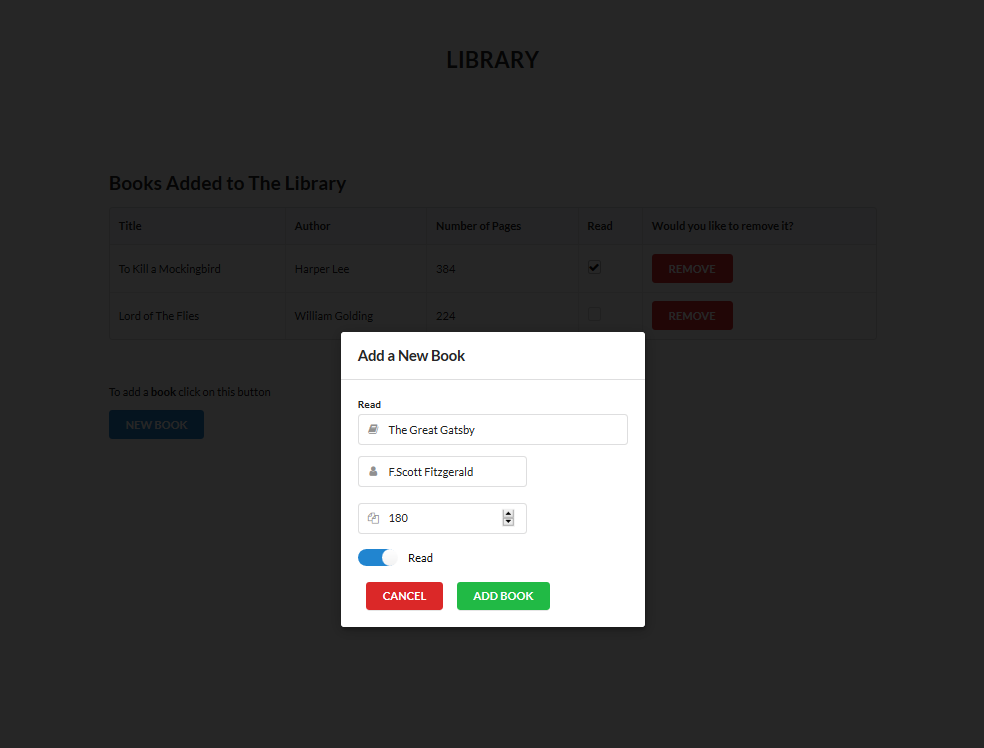The height and width of the screenshot is (748, 984).
Task: Click the Add a New Book heading
Action: coord(411,356)
